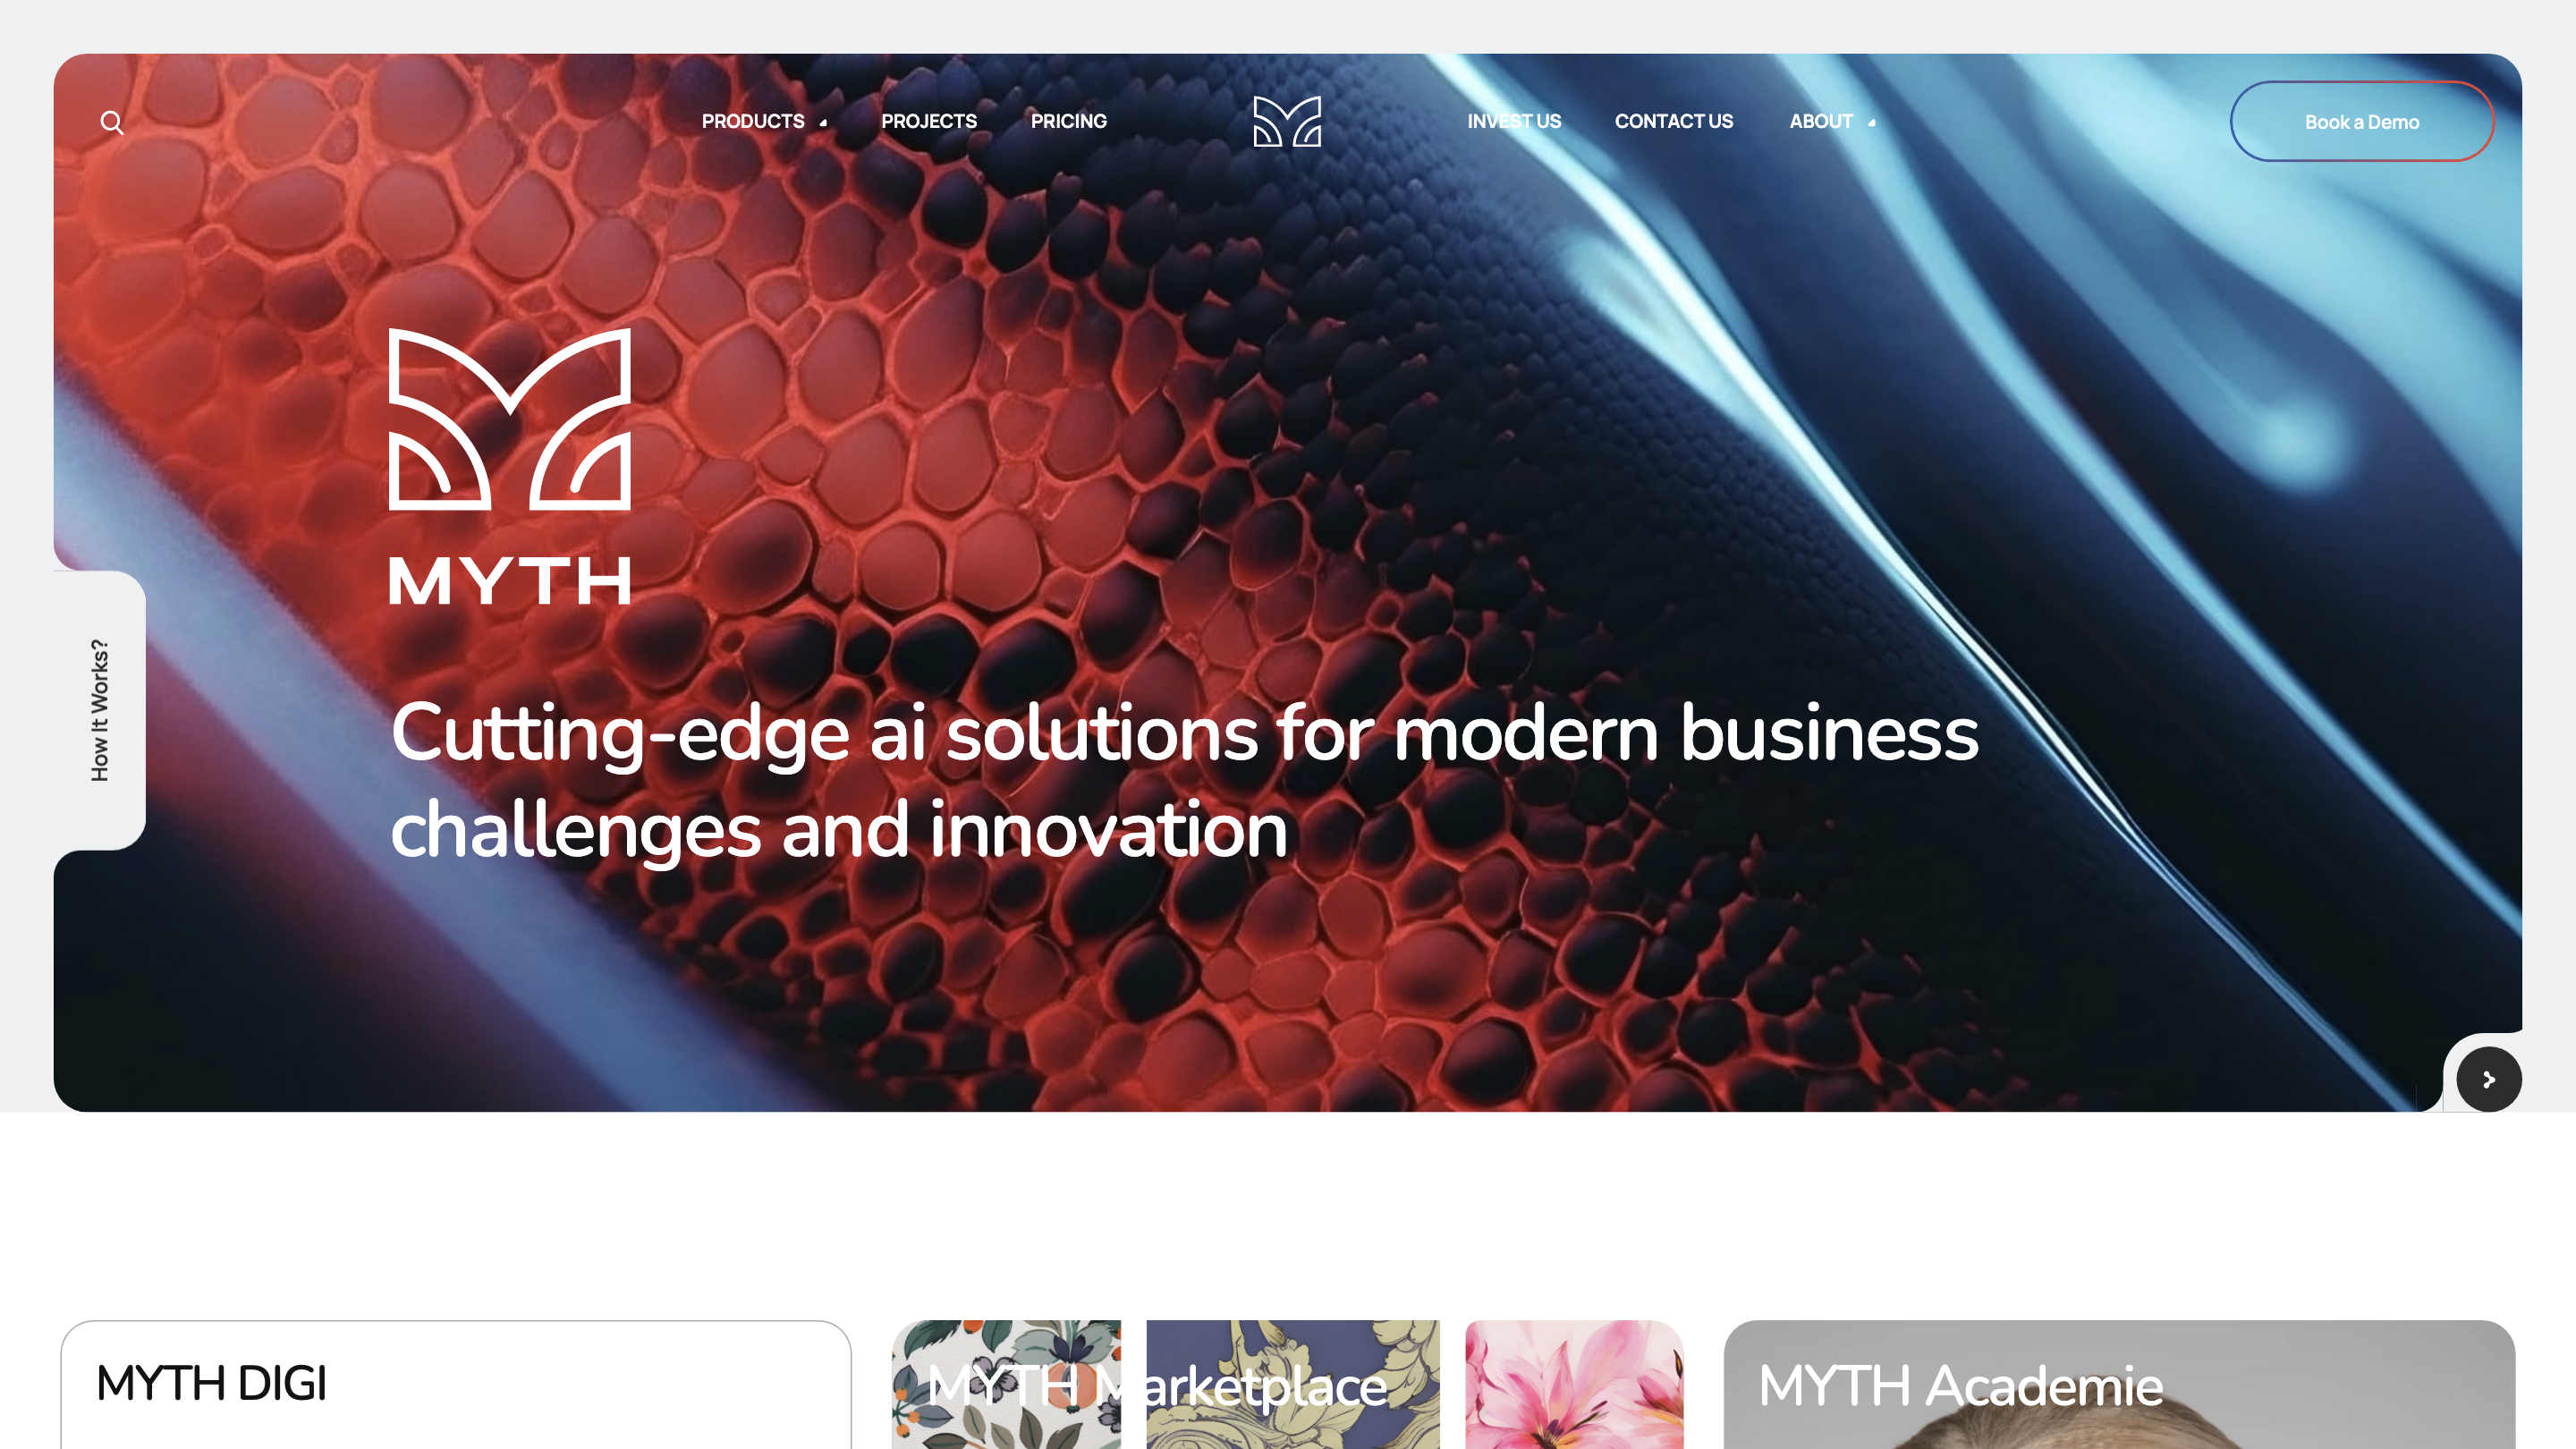The image size is (2576, 1449).
Task: Advance hero slider with arrow button
Action: (x=2488, y=1079)
